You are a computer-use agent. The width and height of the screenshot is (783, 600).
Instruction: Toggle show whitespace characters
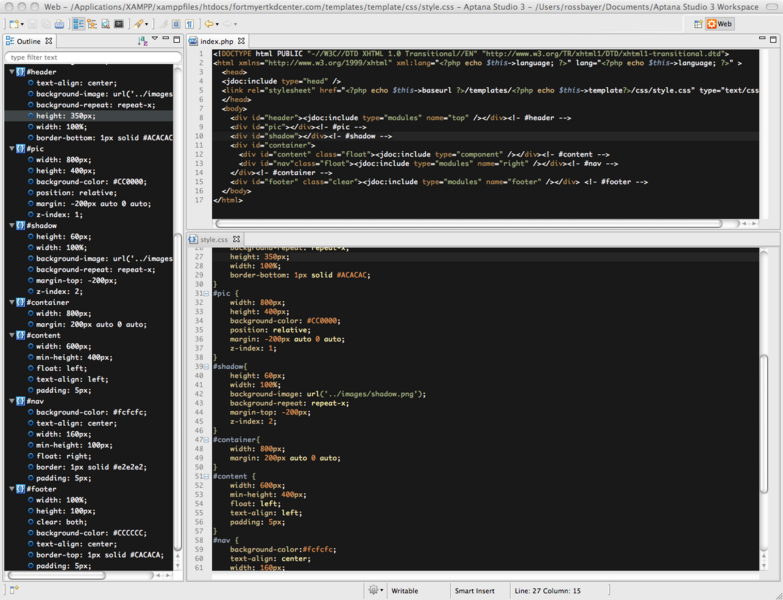[190, 24]
